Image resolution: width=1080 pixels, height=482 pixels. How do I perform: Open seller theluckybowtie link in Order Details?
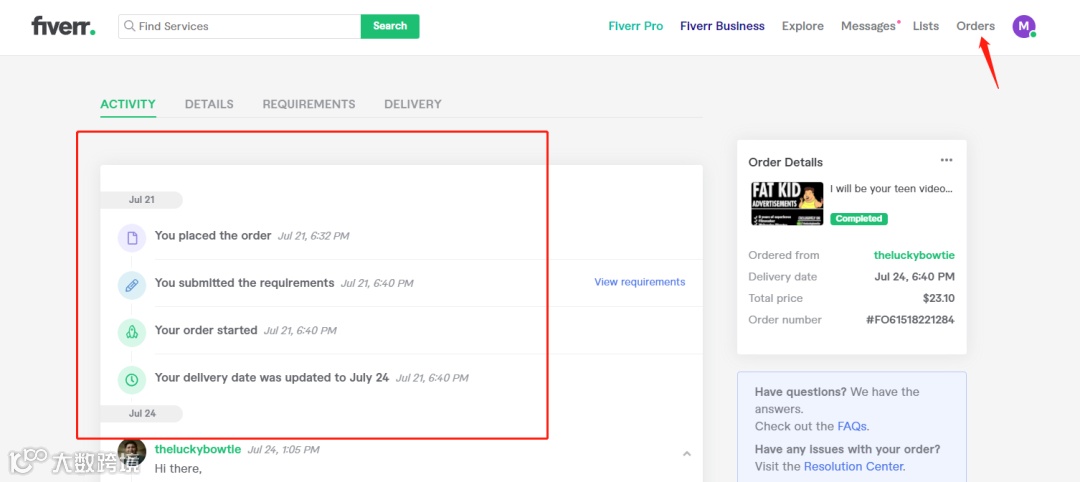tap(914, 255)
